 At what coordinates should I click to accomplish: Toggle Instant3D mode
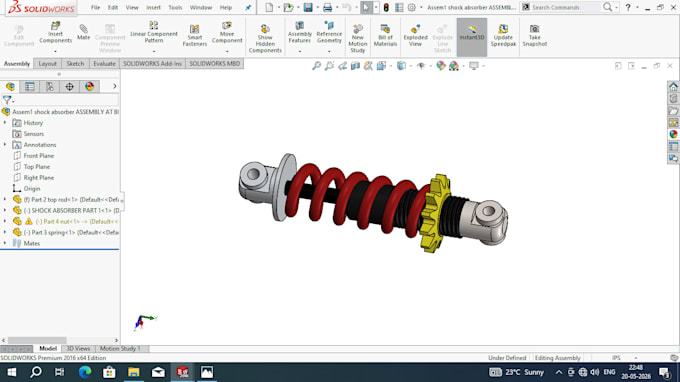[472, 37]
